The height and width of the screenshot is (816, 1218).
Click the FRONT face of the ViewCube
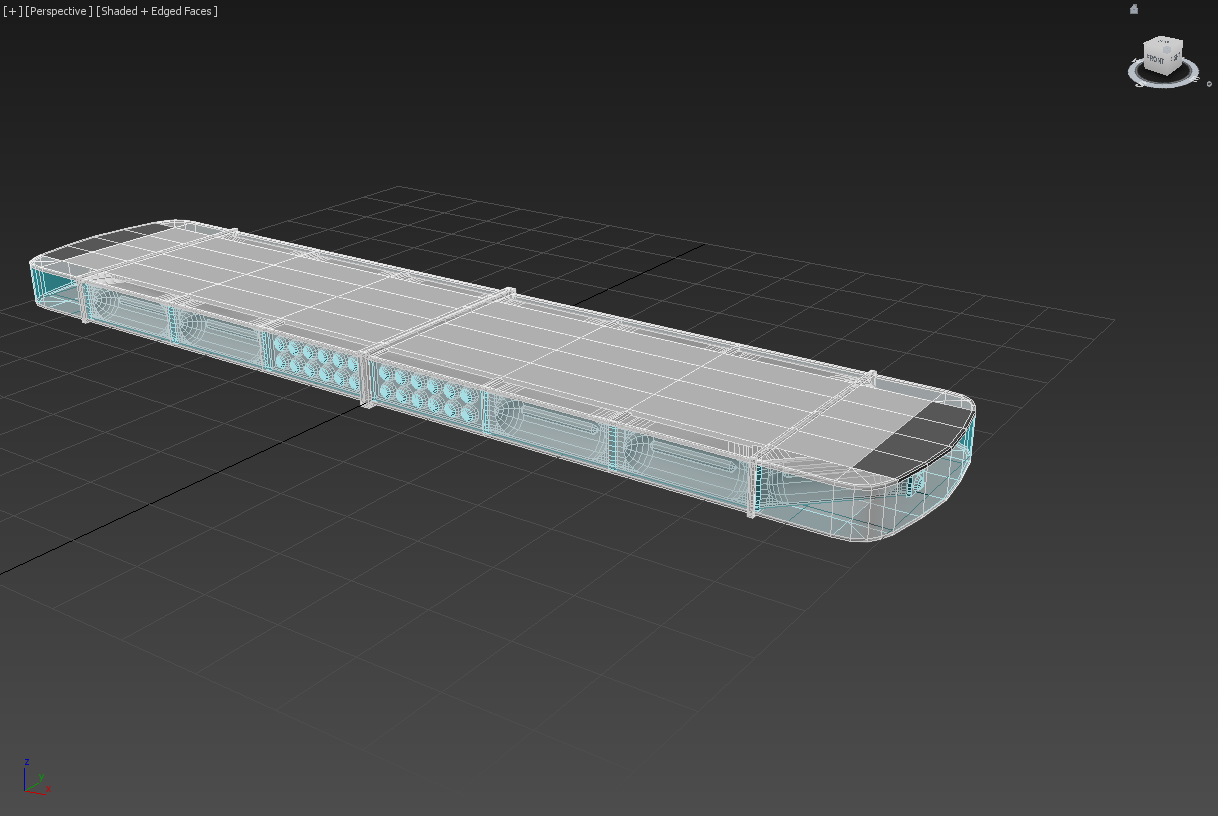coord(1155,60)
